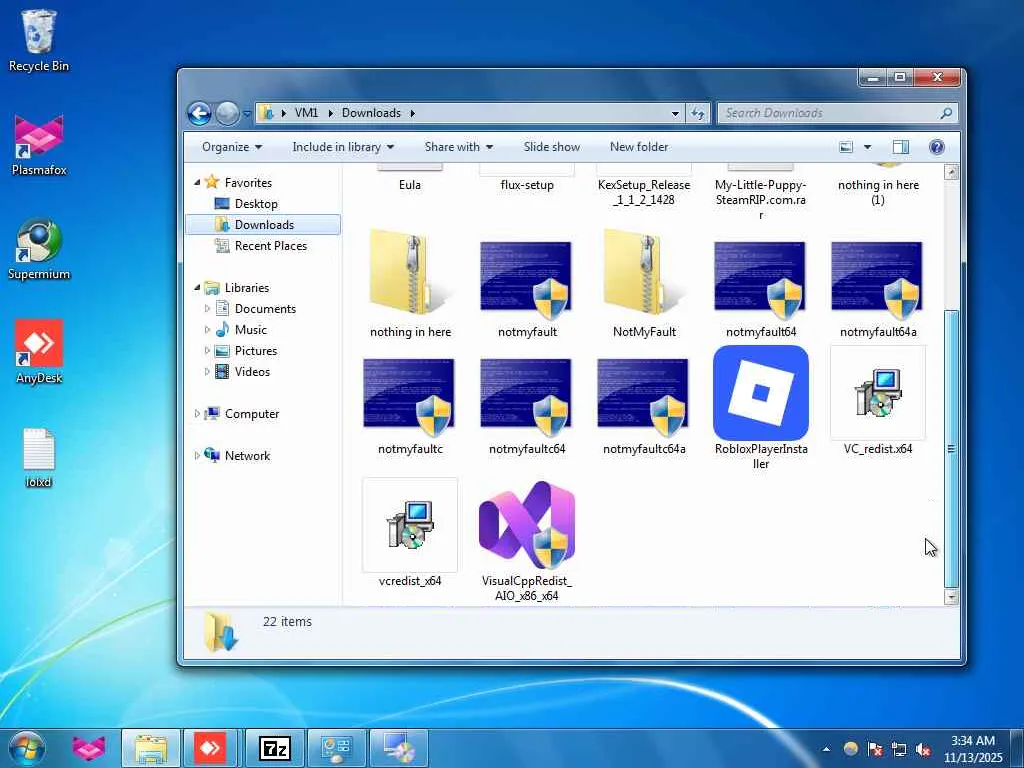Open Explorer help with the question mark icon
1024x768 pixels.
coord(936,147)
